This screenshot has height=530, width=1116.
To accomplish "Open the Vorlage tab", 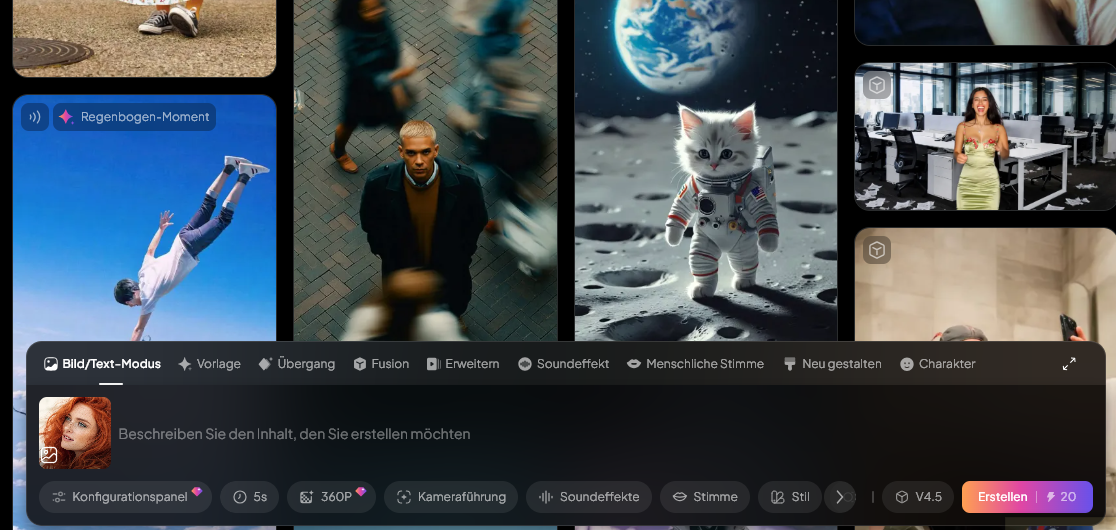I will [x=209, y=364].
